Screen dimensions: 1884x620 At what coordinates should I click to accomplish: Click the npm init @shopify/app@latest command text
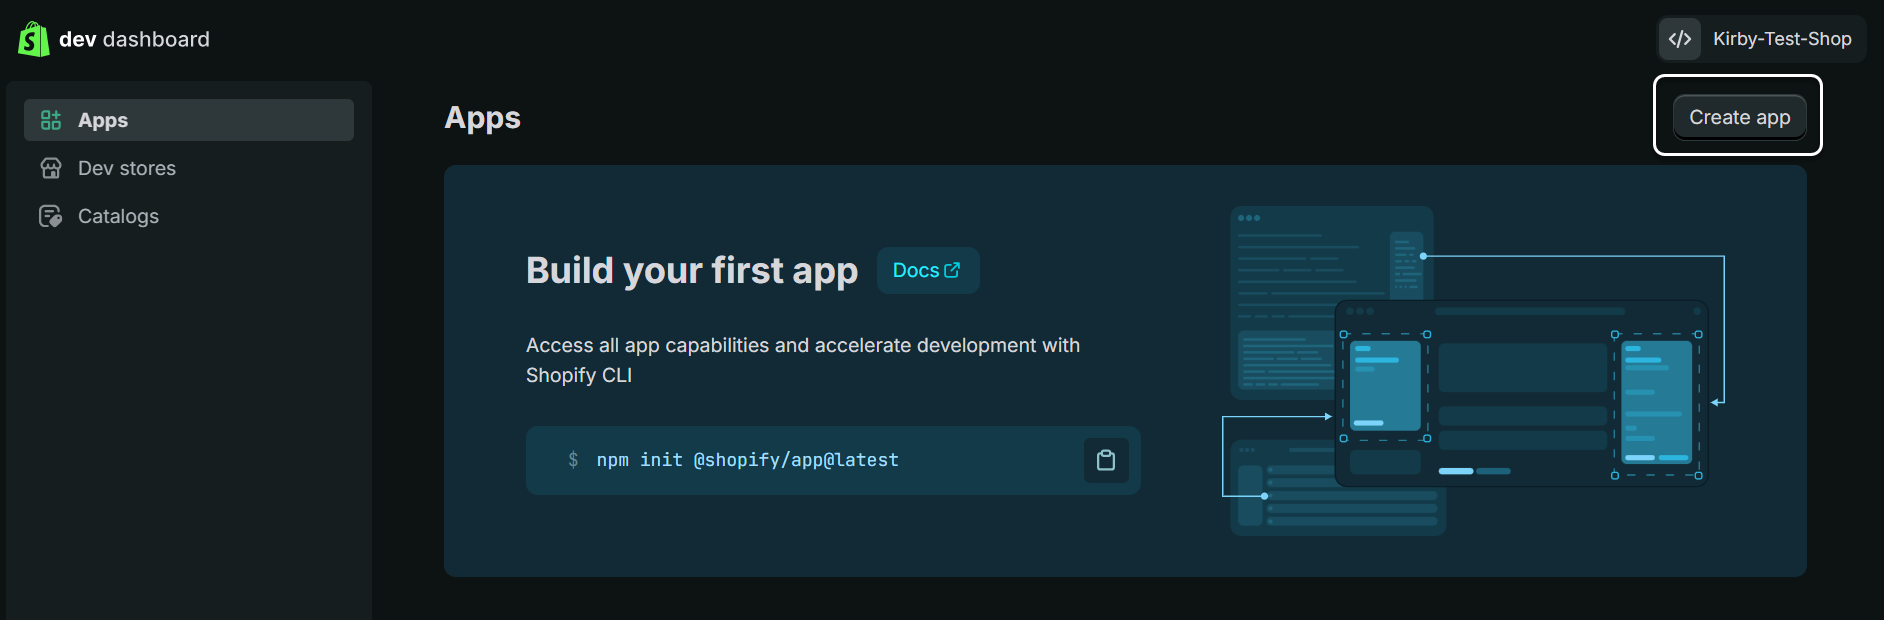(x=748, y=460)
